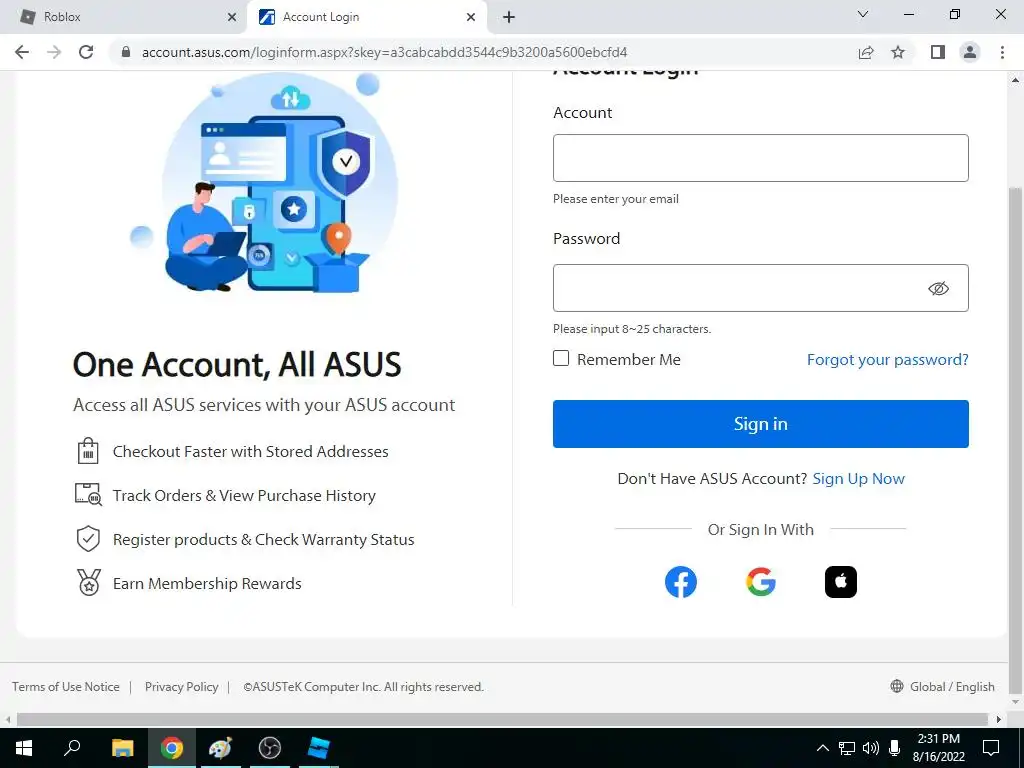Click the horizontal scrollbar thumb
This screenshot has width=1024, height=768.
pos(502,719)
